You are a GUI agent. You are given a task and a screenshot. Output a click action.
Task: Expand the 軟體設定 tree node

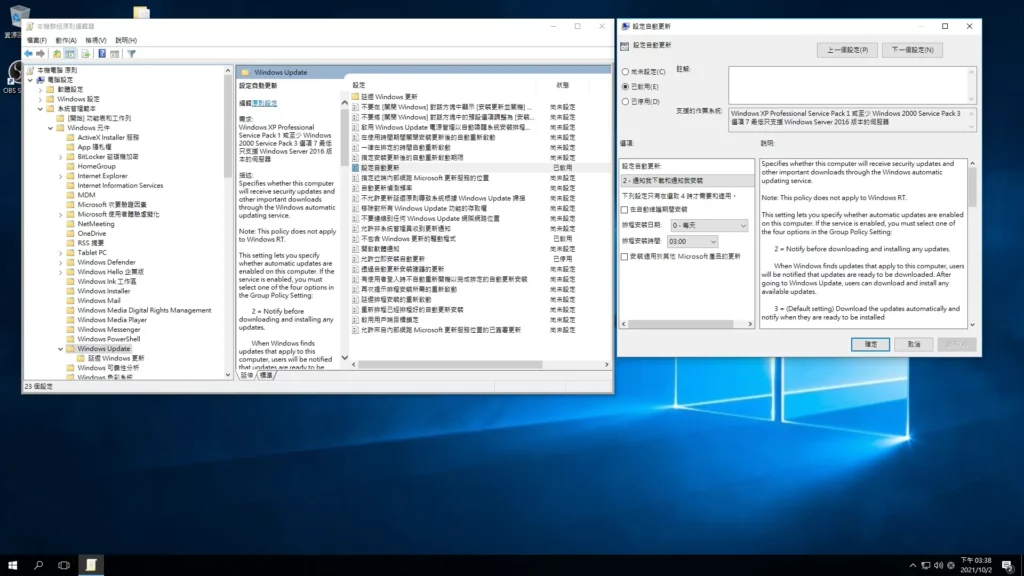pyautogui.click(x=40, y=89)
